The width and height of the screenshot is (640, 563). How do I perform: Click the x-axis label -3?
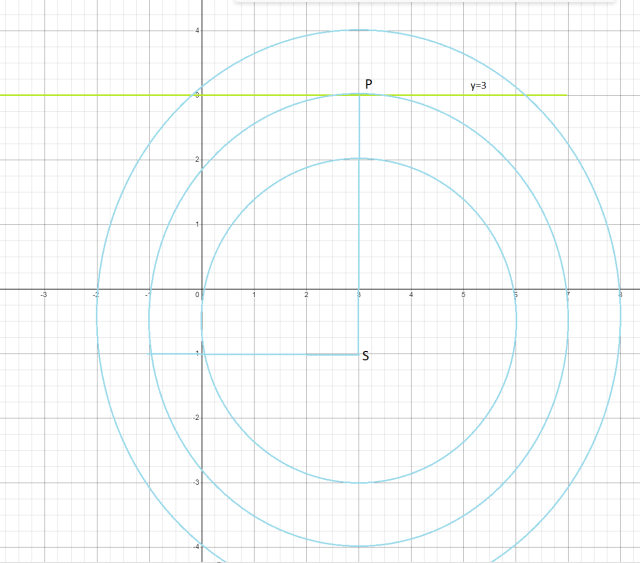click(43, 295)
